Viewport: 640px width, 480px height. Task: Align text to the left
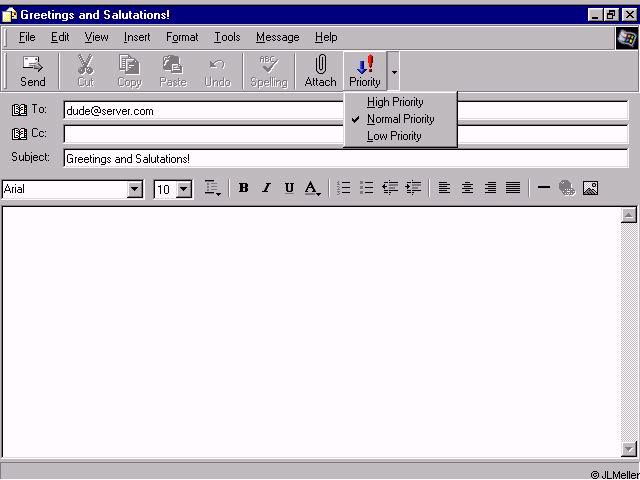[444, 188]
